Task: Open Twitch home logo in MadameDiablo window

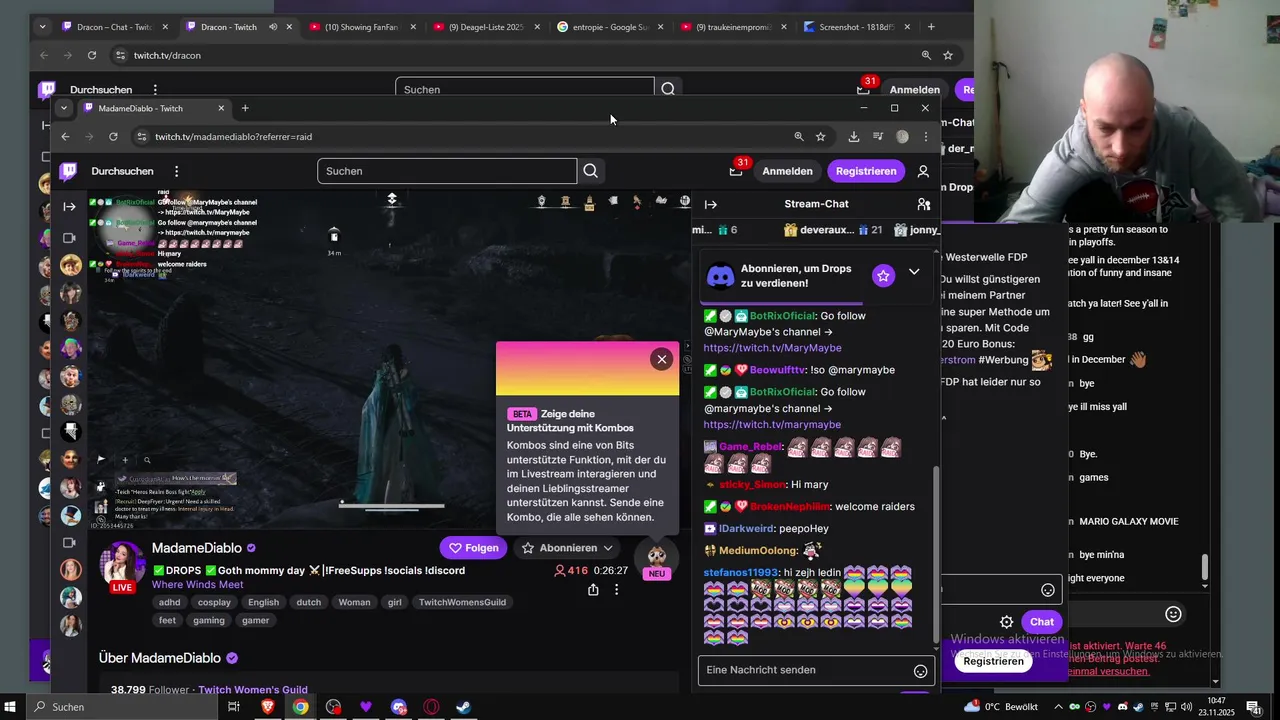Action: coord(69,171)
